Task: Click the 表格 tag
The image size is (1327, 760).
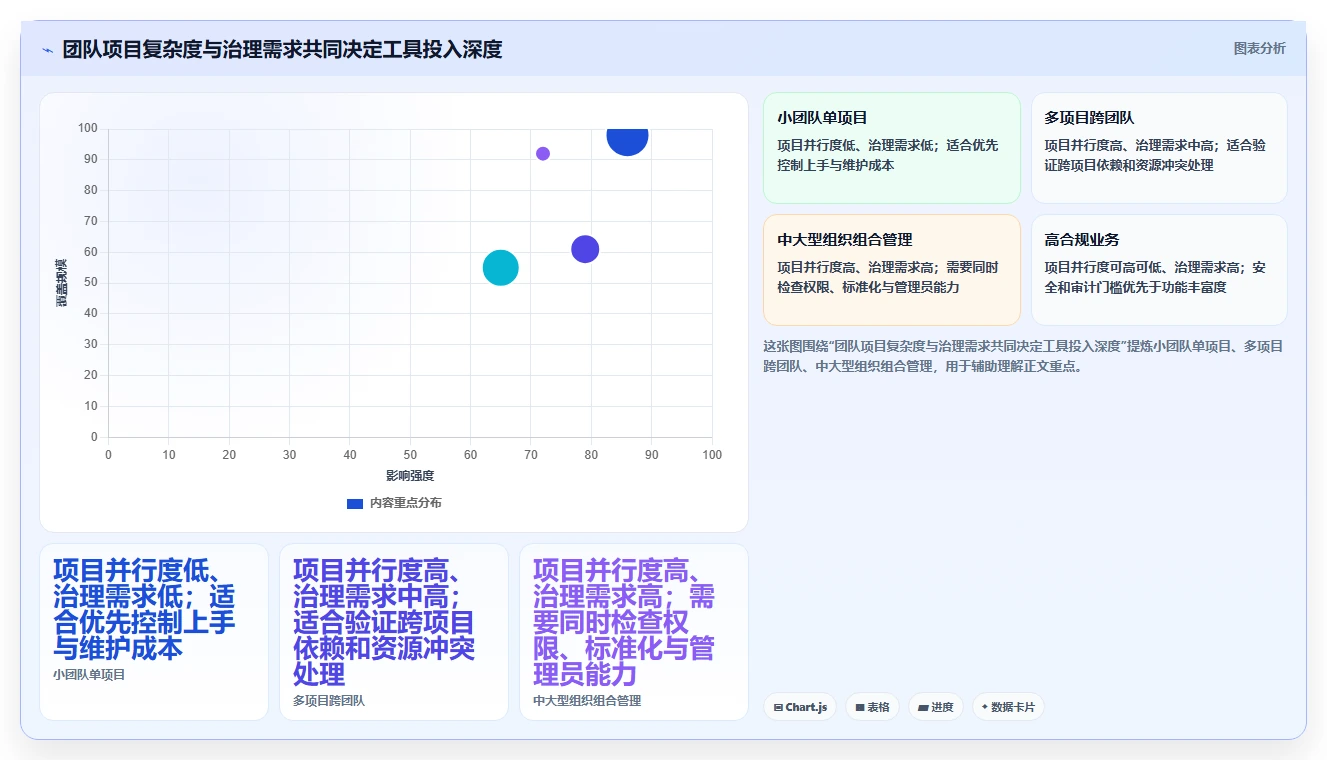Action: point(872,707)
